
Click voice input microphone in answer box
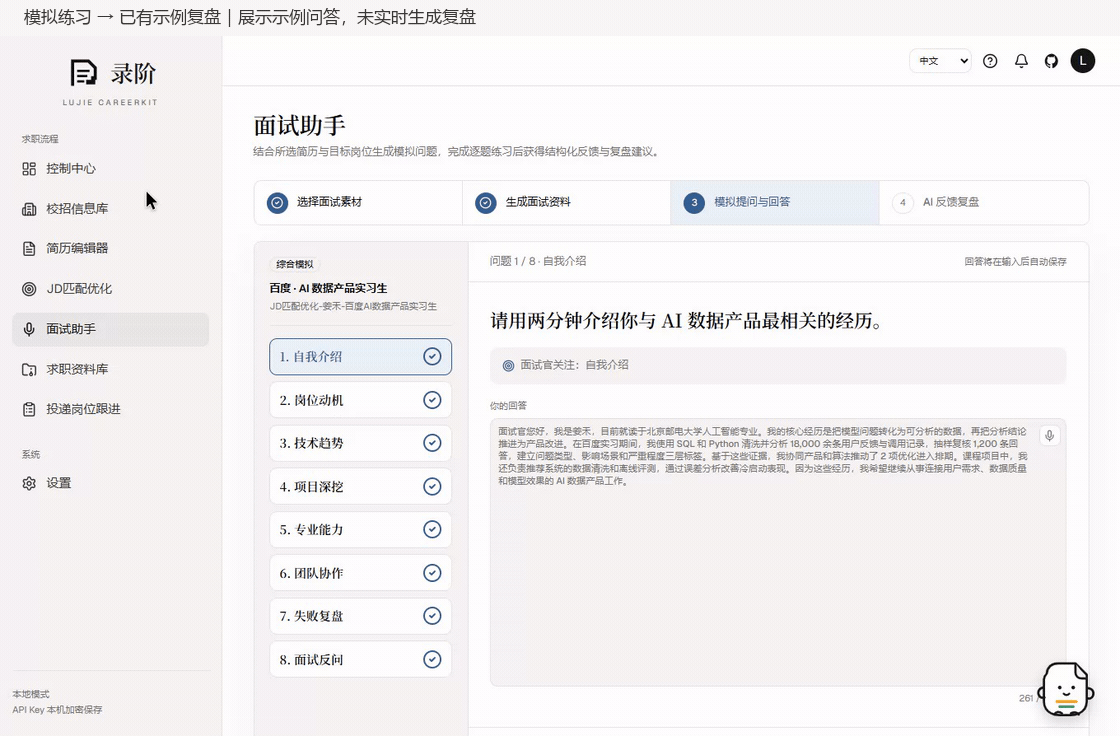coord(1049,435)
